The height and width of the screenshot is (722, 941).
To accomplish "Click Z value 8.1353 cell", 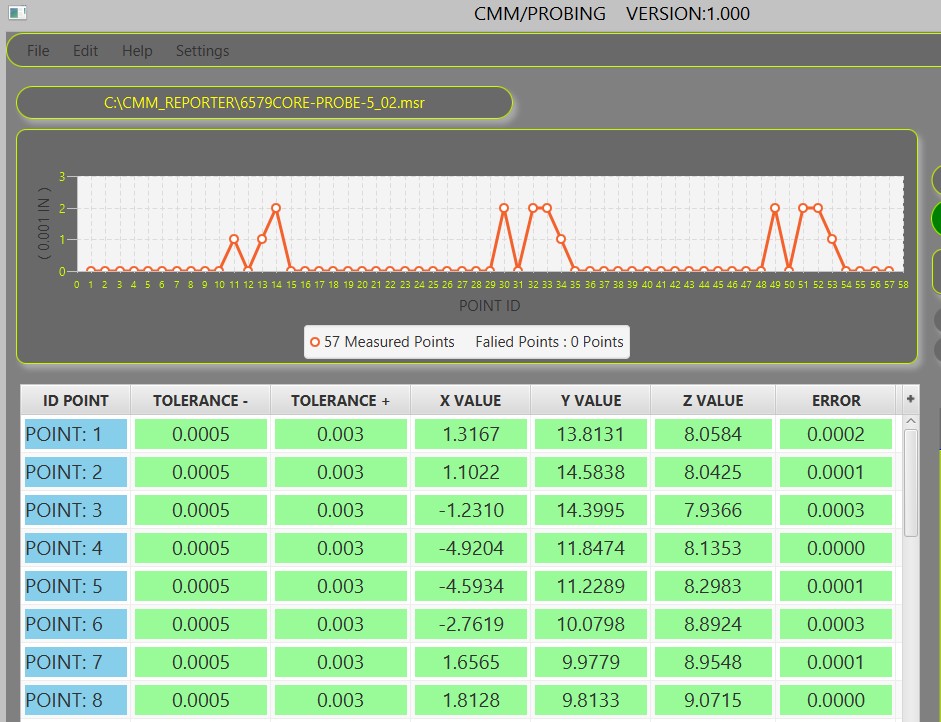I will (713, 548).
